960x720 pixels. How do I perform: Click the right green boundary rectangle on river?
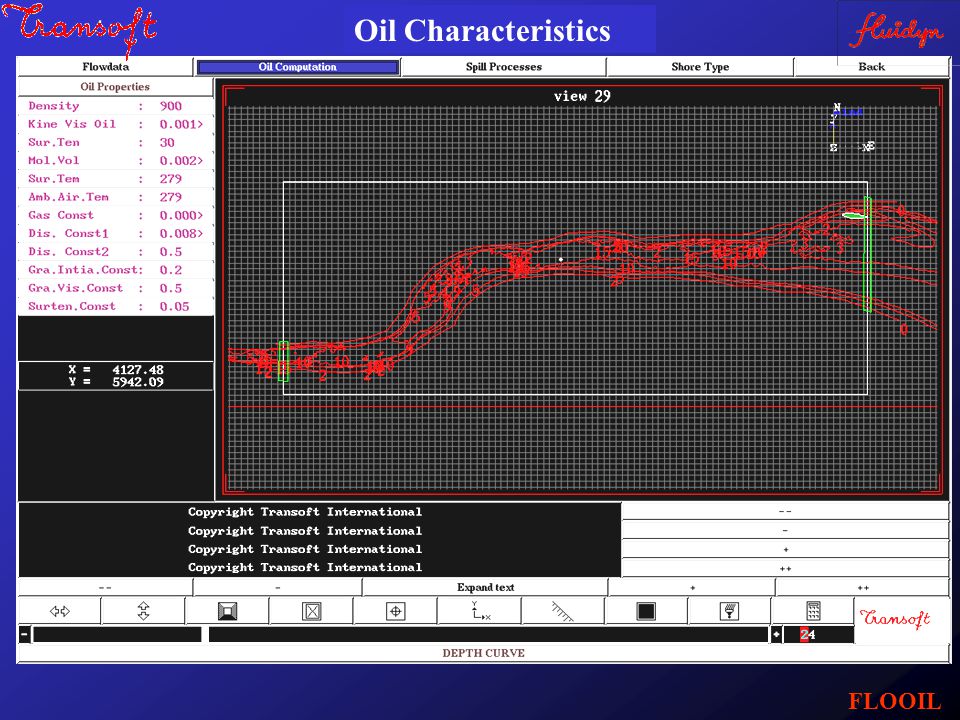coord(868,254)
